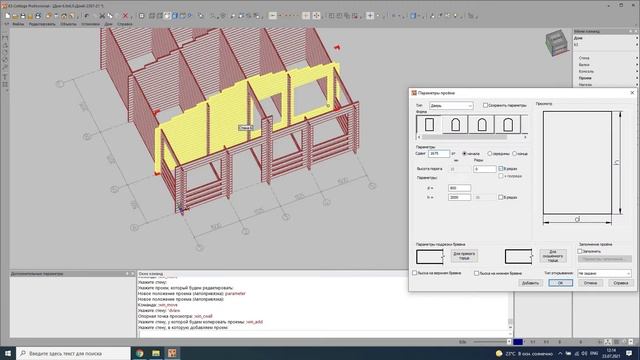Click the zoom frame toolbar icon
This screenshot has width=640, height=360.
pyautogui.click(x=141, y=16)
